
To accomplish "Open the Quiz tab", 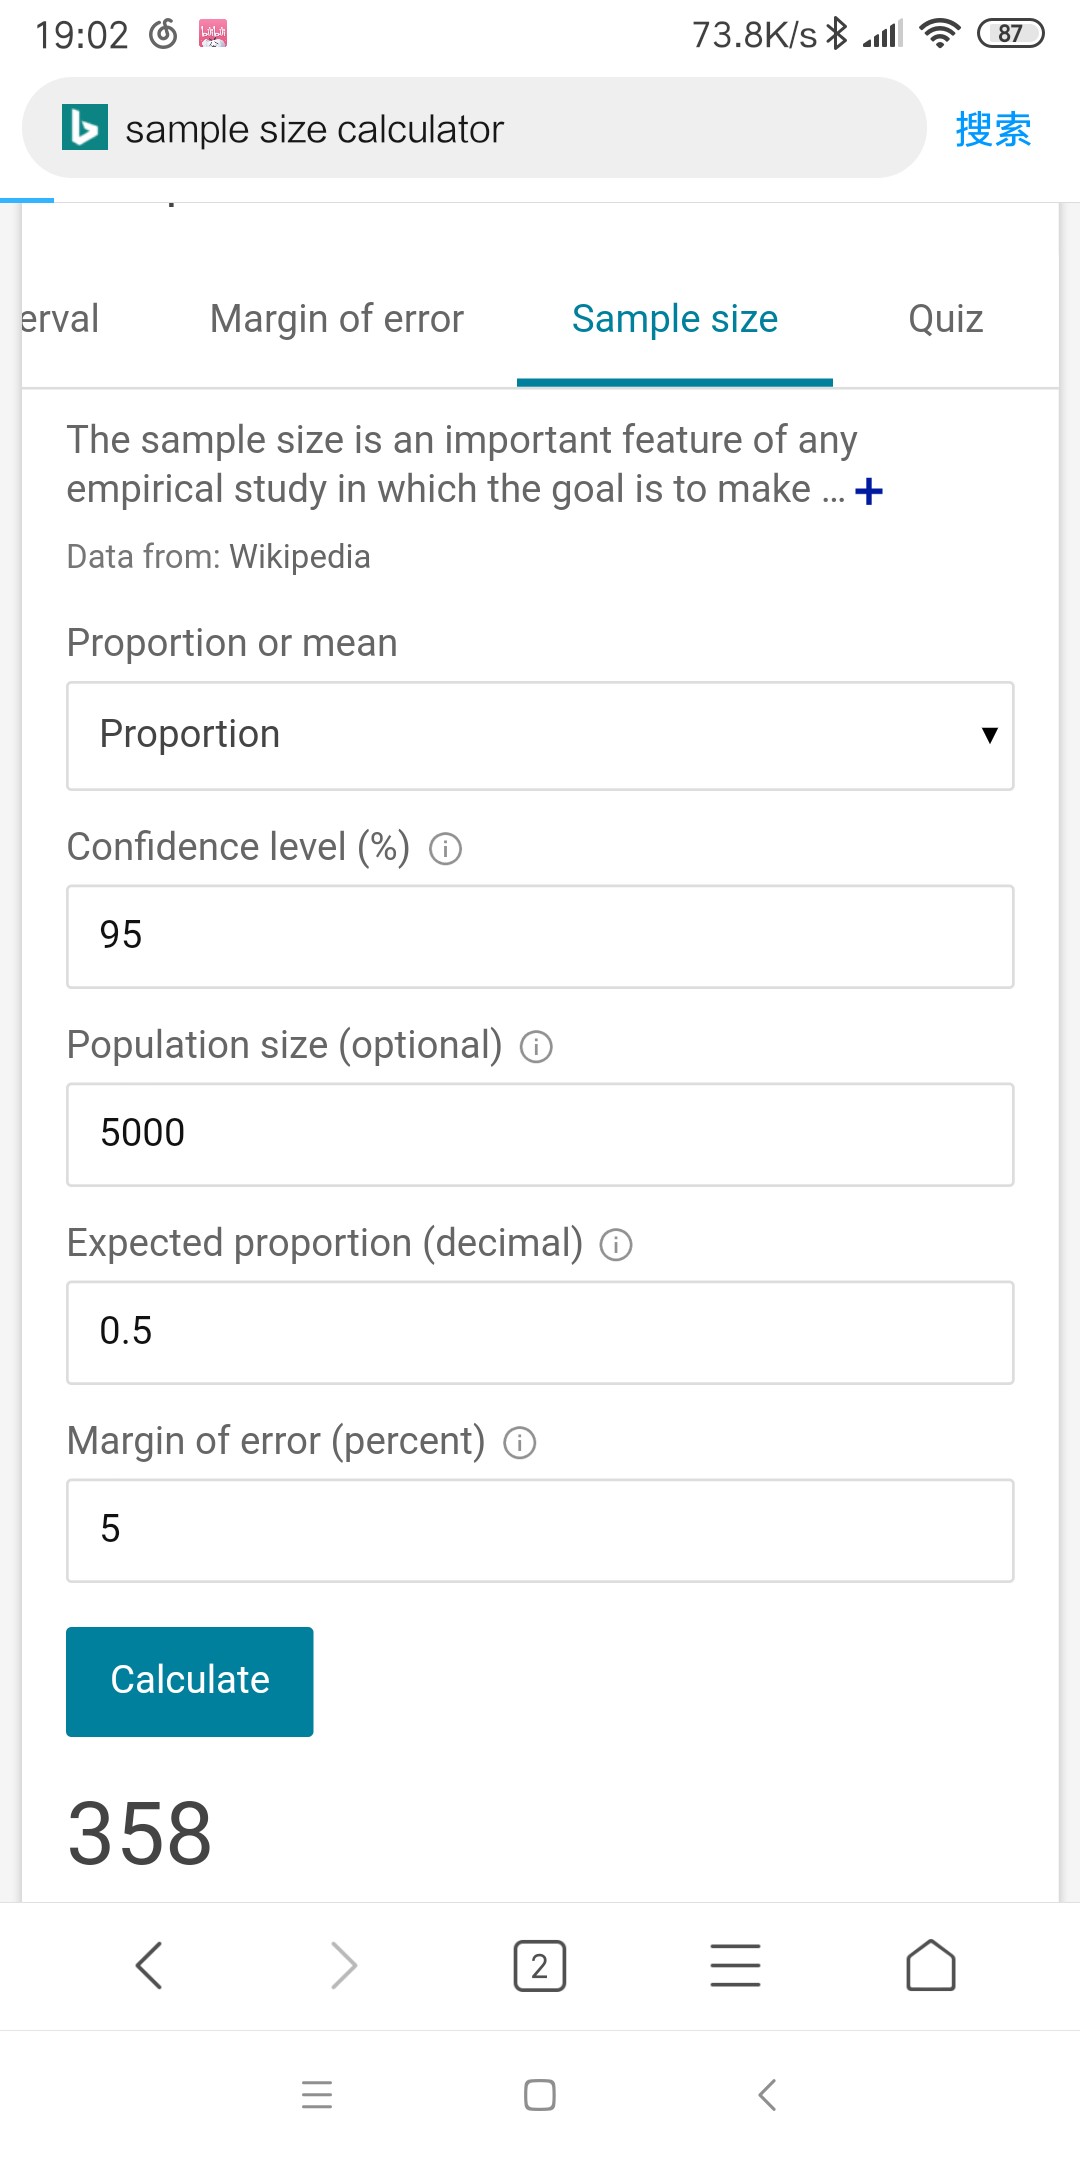I will [x=945, y=319].
